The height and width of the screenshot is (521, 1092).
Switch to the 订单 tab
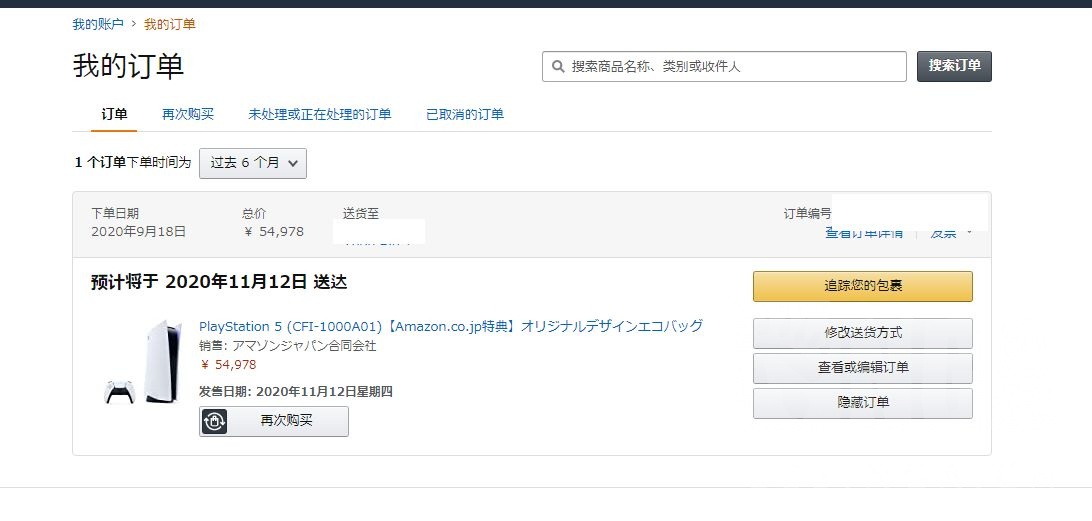click(115, 114)
